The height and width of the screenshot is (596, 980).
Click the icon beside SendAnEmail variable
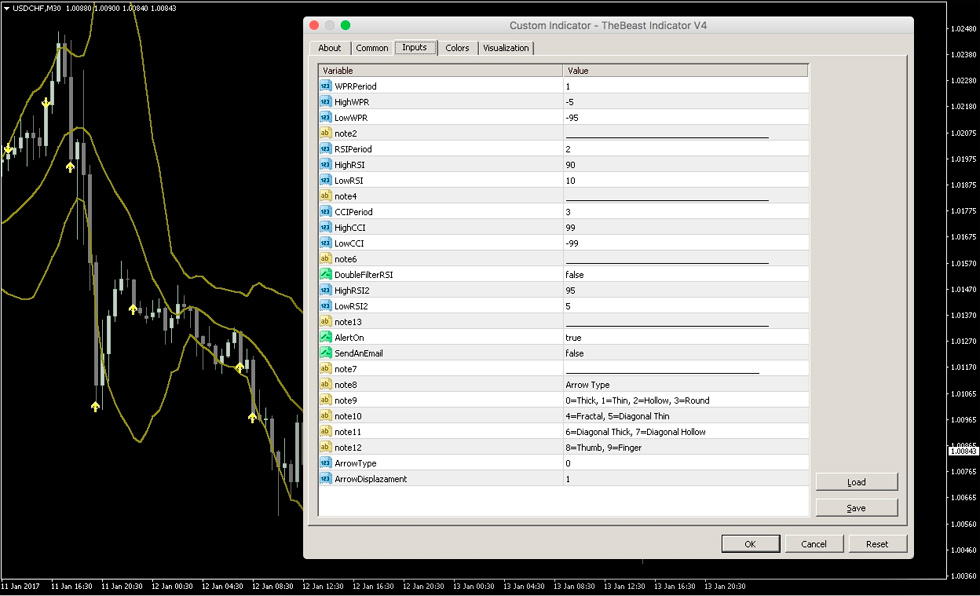(326, 353)
